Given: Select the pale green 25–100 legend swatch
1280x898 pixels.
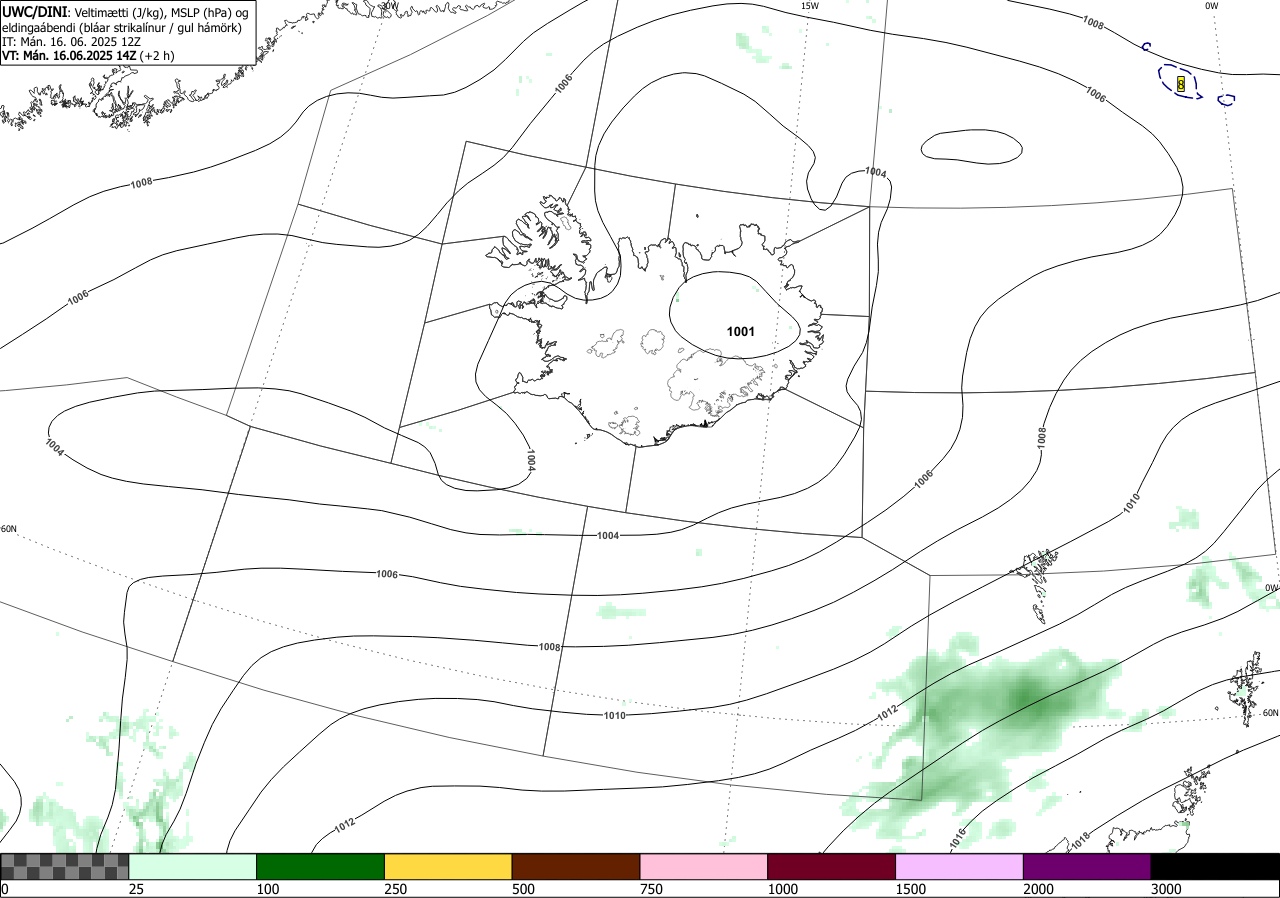Looking at the screenshot, I should [193, 866].
